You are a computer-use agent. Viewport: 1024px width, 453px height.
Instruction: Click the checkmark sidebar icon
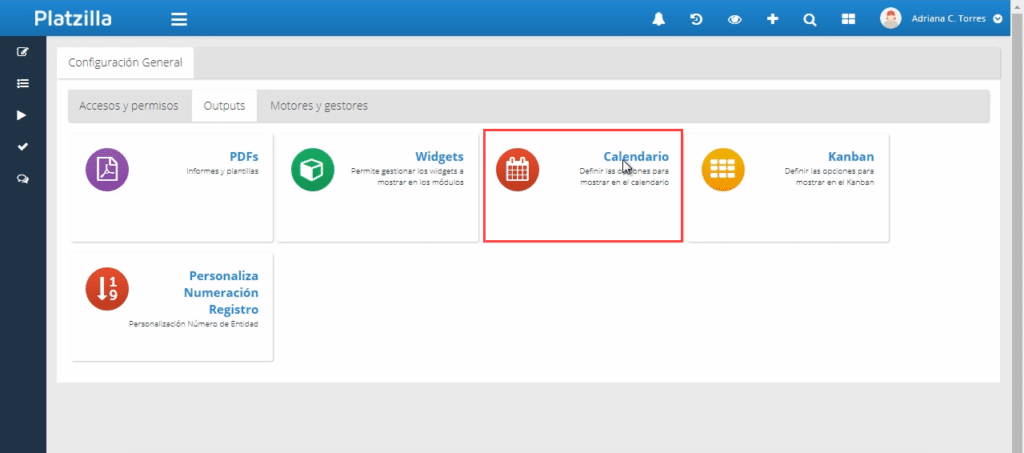point(23,147)
